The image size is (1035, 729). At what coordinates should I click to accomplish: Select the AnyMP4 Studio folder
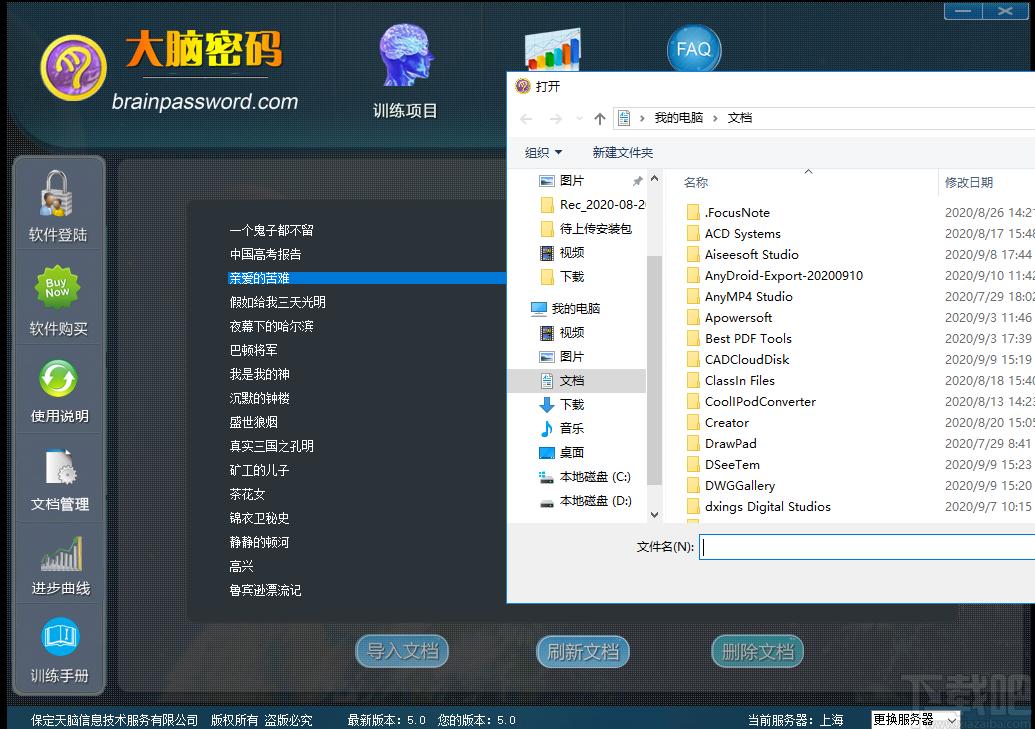pos(749,296)
